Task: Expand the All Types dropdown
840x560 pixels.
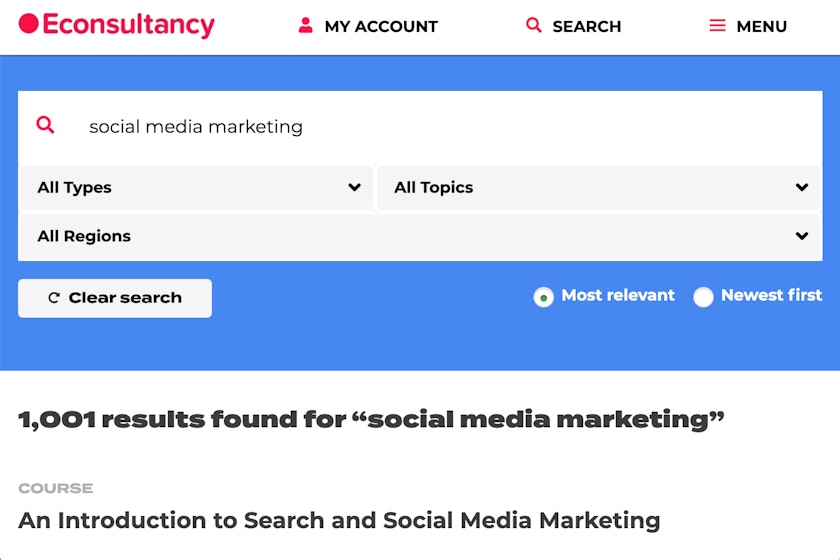Action: point(196,188)
